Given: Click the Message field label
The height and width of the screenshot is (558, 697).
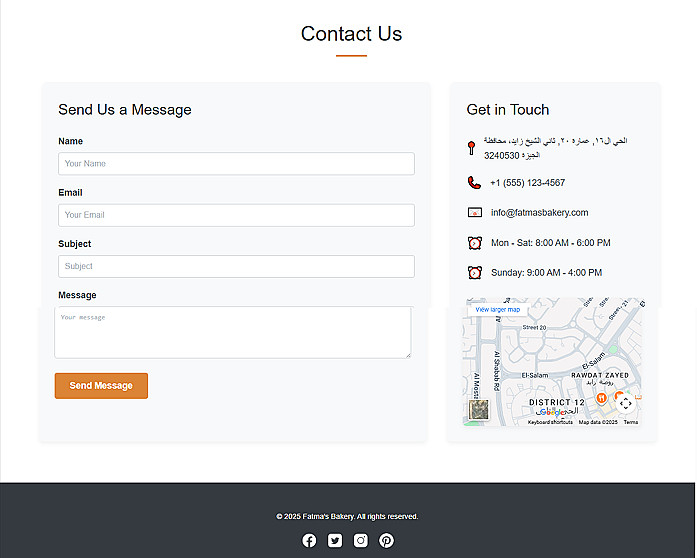Looking at the screenshot, I should 77,295.
